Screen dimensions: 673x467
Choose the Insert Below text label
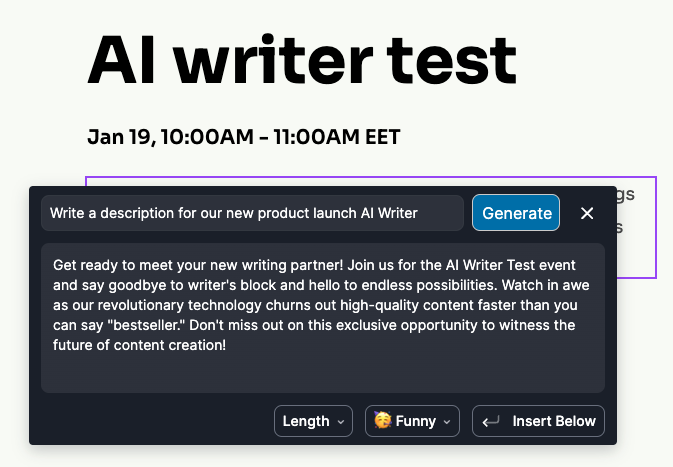coord(554,421)
